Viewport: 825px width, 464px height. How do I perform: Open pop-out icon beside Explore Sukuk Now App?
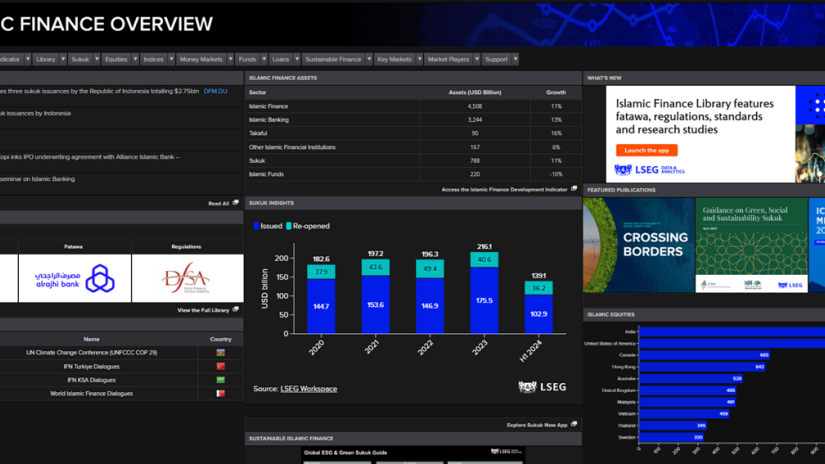click(574, 424)
